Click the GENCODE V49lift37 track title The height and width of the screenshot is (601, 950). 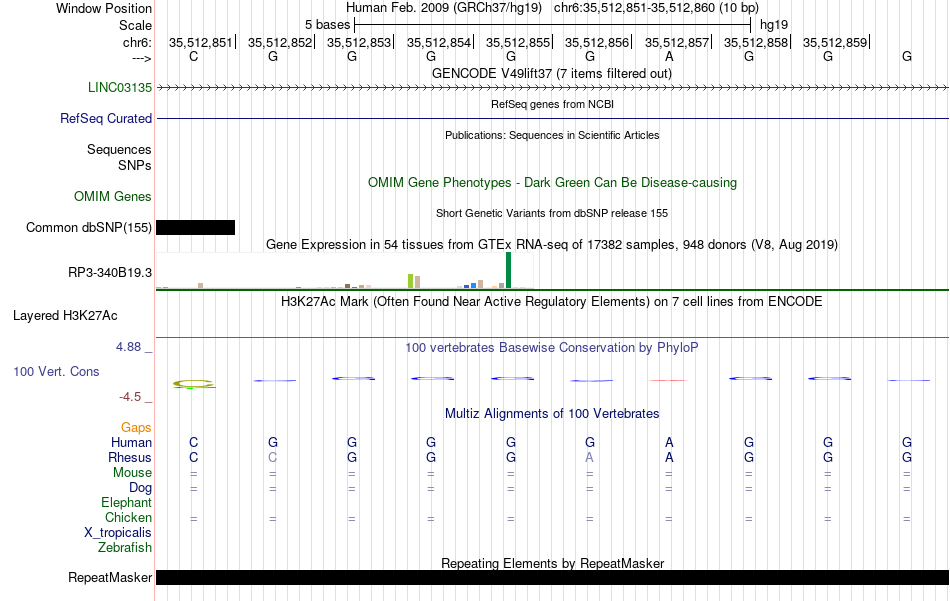[x=552, y=73]
